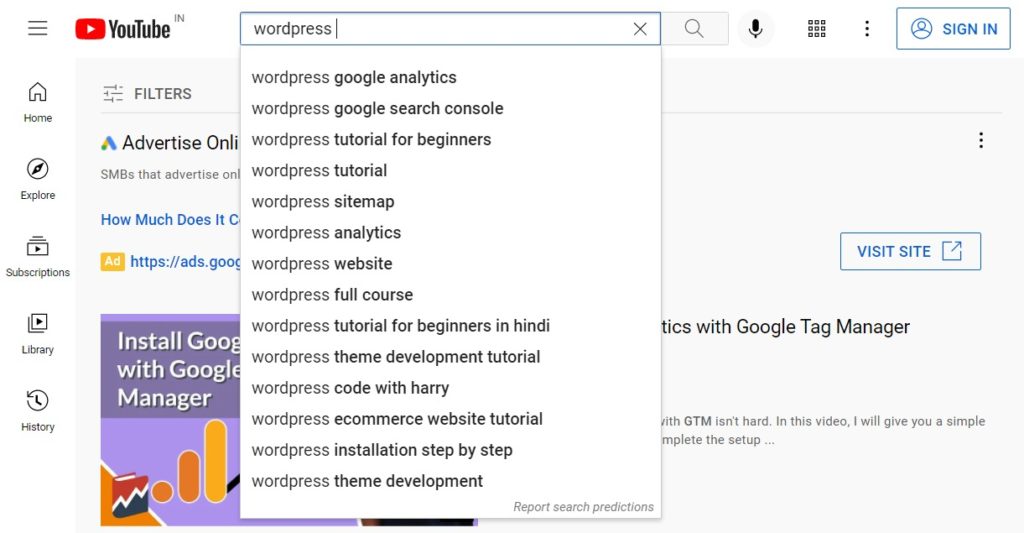
Task: Start voice search with microphone
Action: coord(755,29)
